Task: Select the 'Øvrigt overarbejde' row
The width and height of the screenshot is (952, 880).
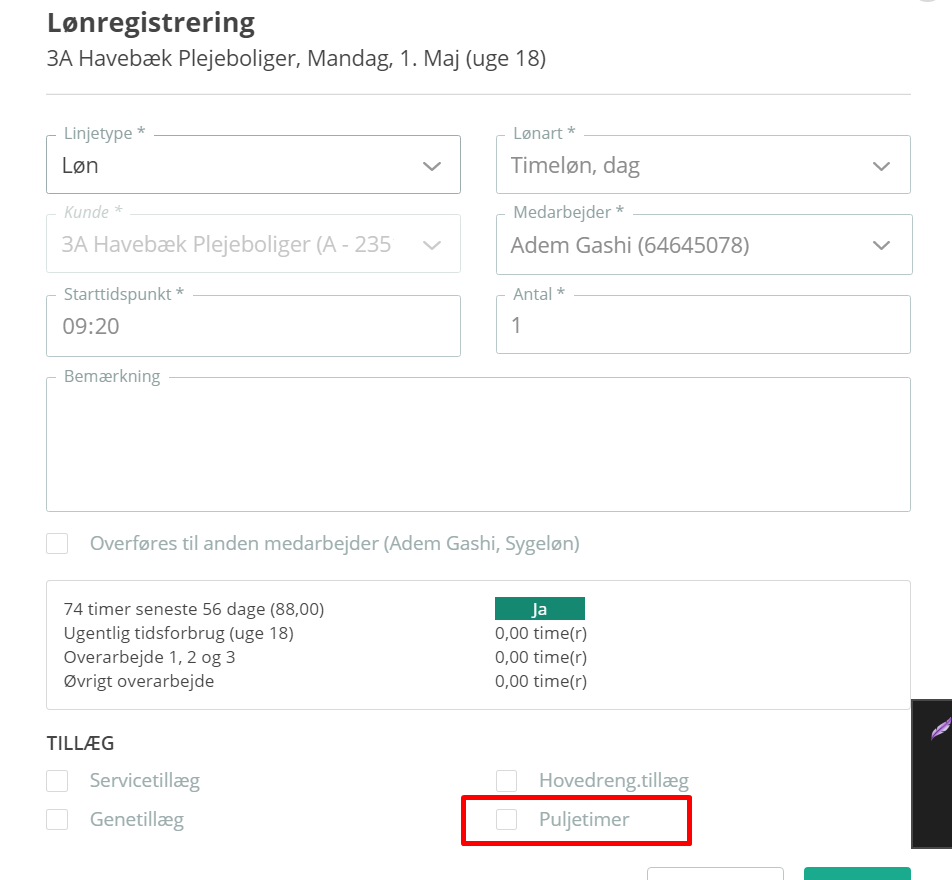Action: [325, 681]
